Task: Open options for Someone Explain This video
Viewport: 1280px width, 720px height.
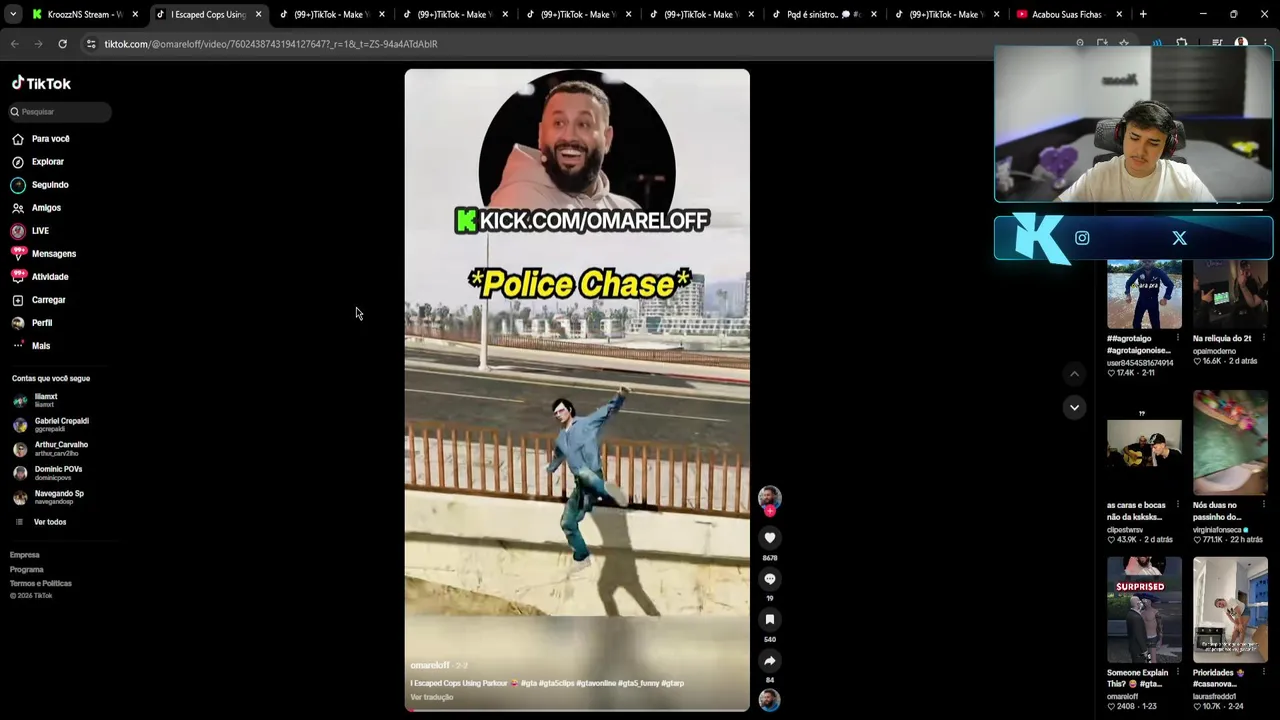Action: (x=1177, y=673)
